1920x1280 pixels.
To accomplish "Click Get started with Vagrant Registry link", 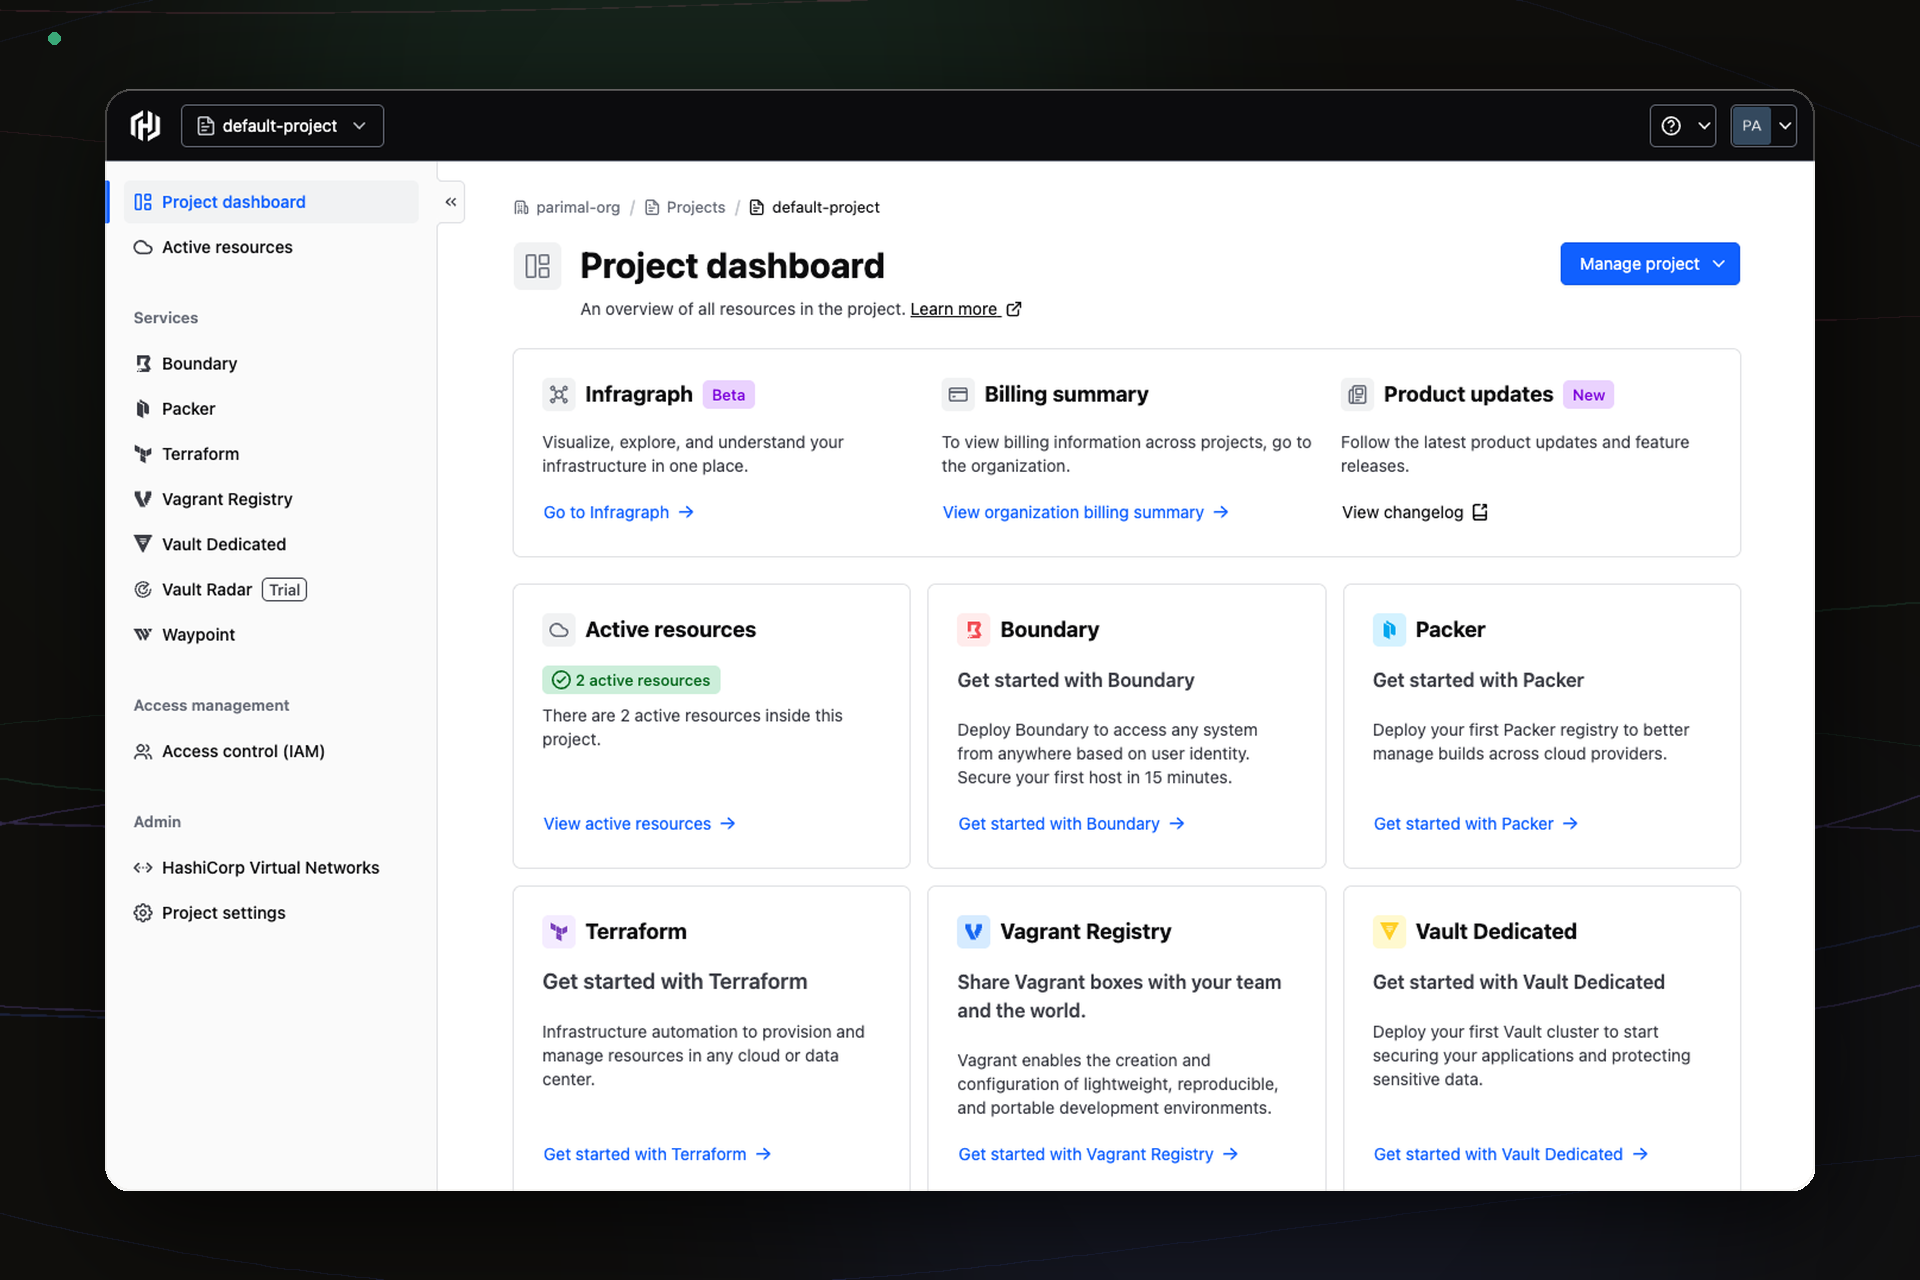I will (x=1098, y=1154).
